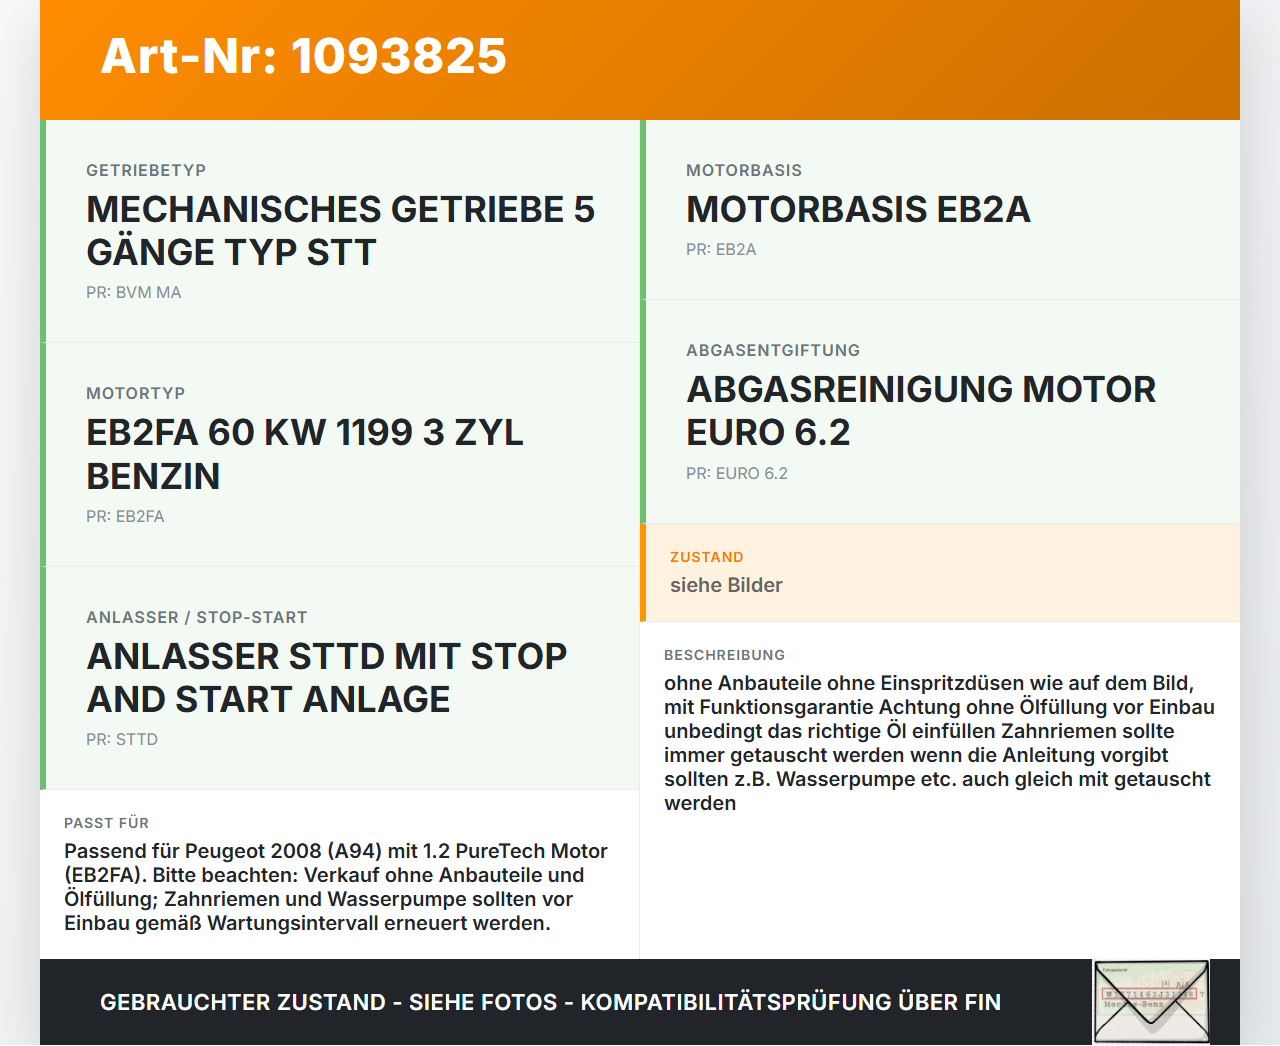This screenshot has width=1280, height=1046.
Task: Click the ZUSTAND label
Action: coord(707,557)
